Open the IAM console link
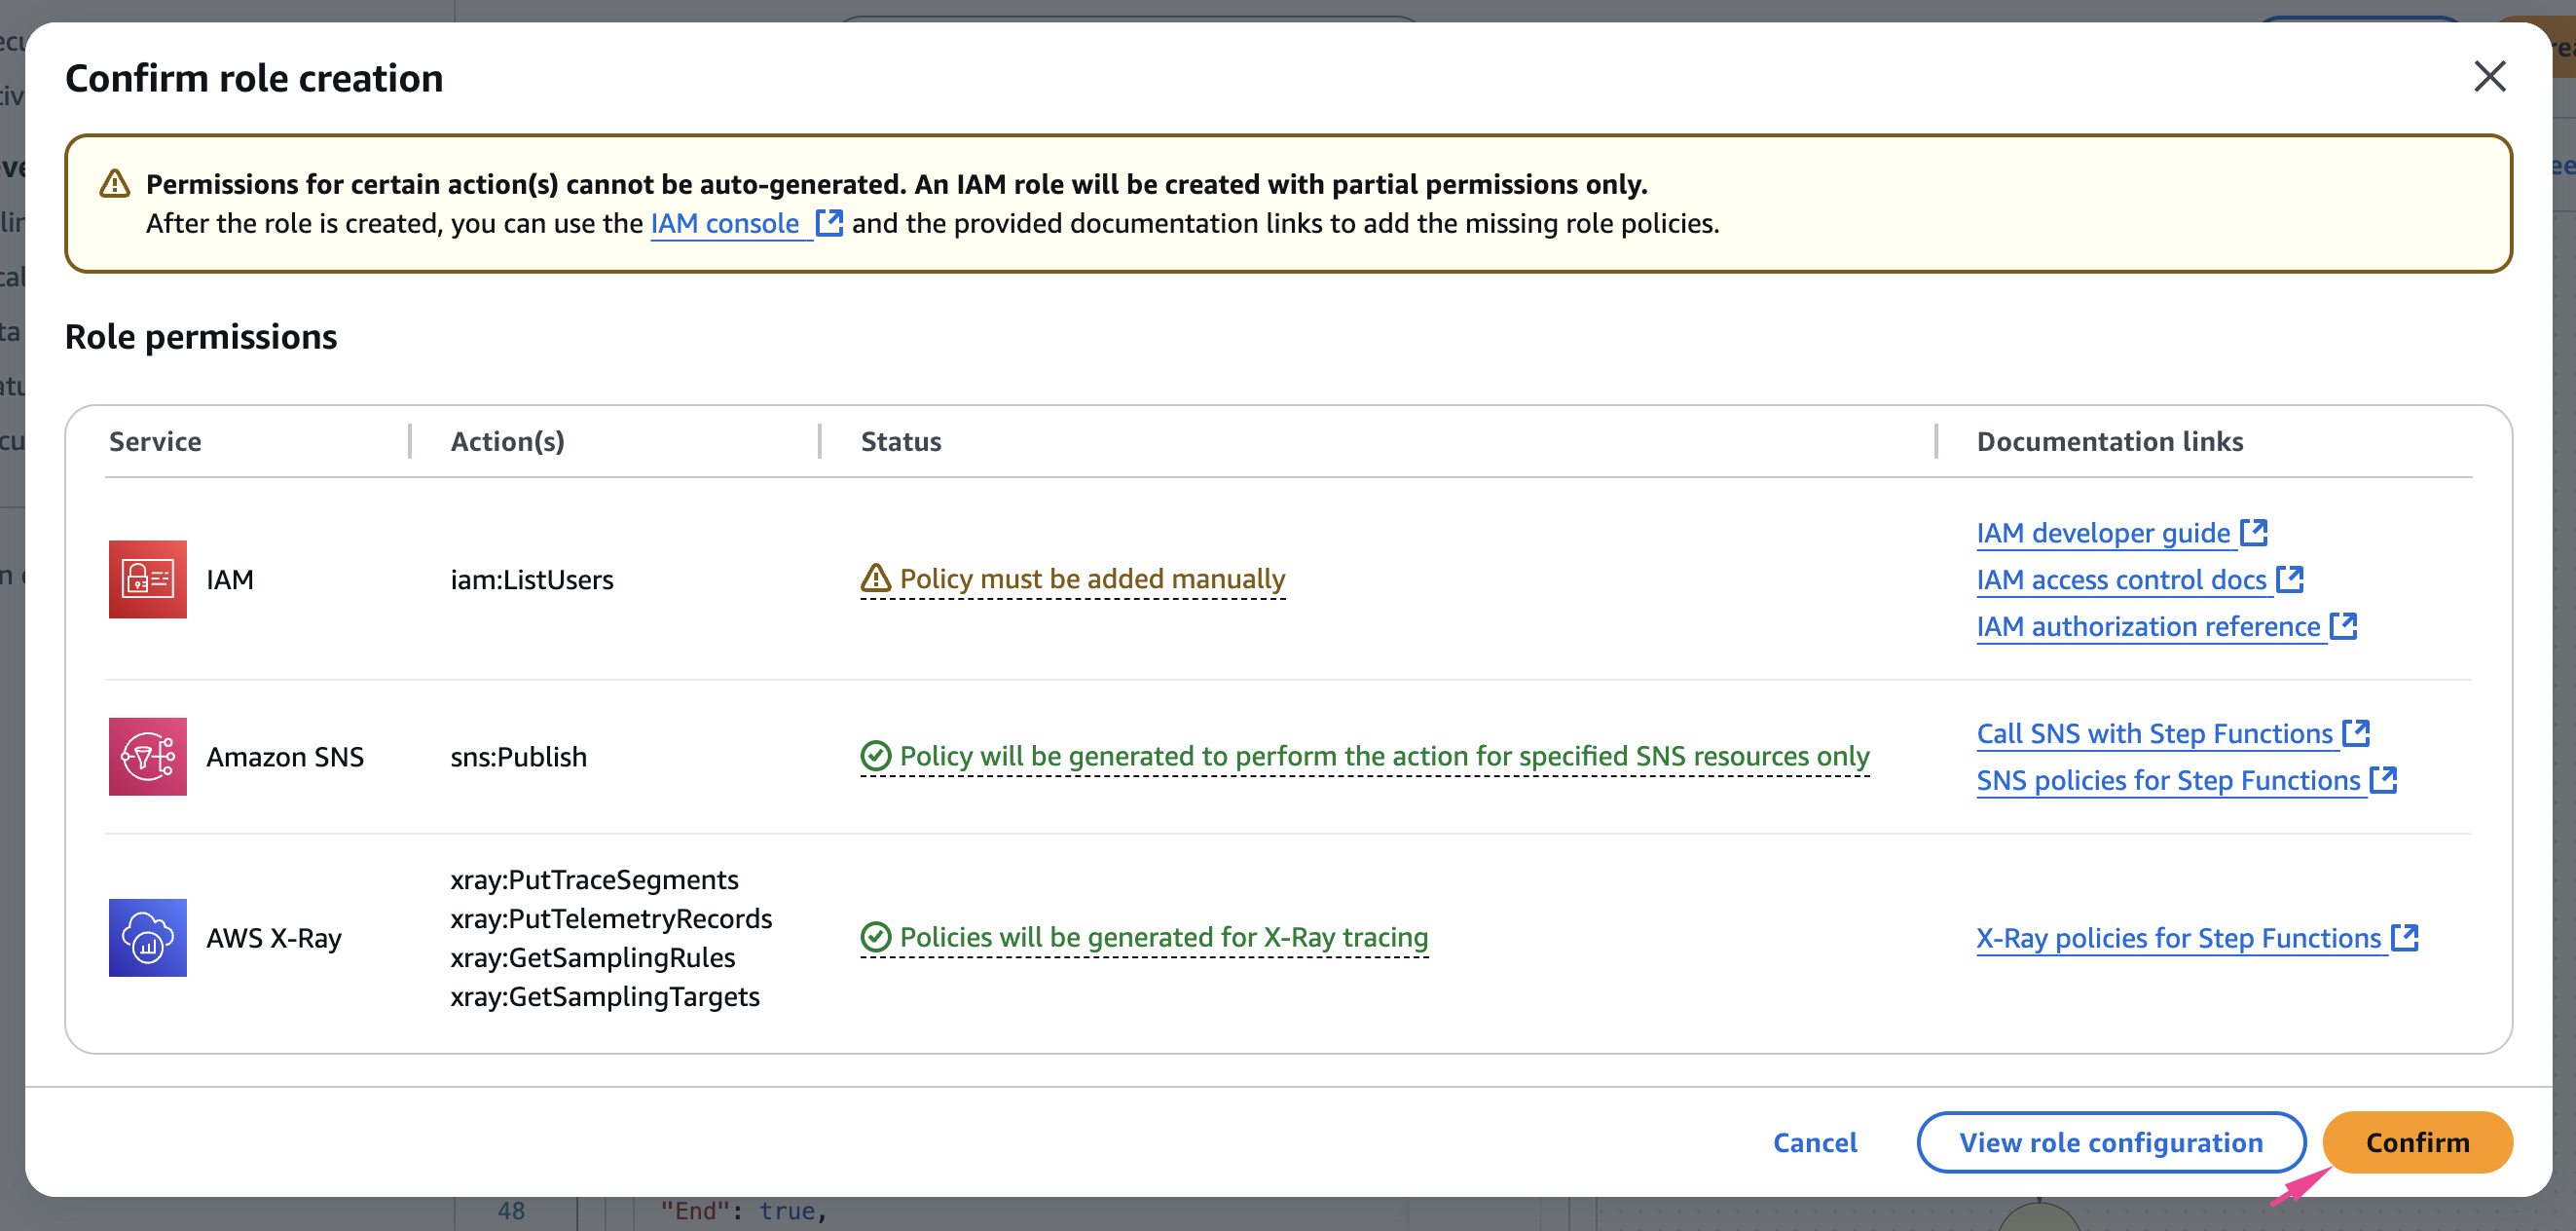The image size is (2576, 1231). tap(724, 223)
